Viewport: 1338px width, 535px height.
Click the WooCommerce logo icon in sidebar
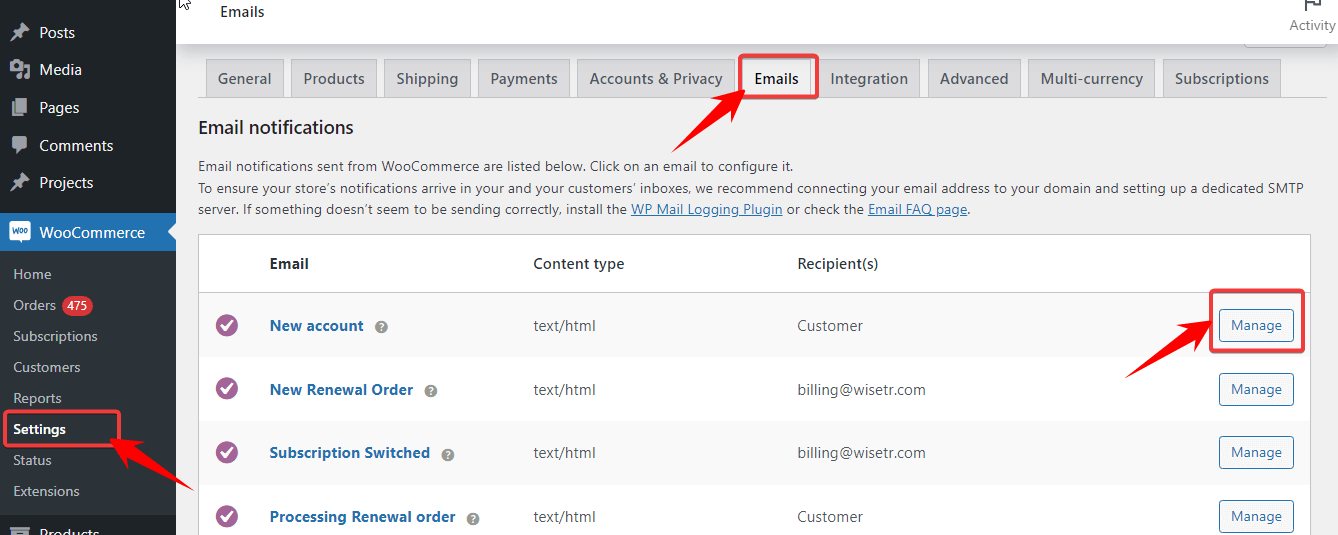pyautogui.click(x=20, y=232)
